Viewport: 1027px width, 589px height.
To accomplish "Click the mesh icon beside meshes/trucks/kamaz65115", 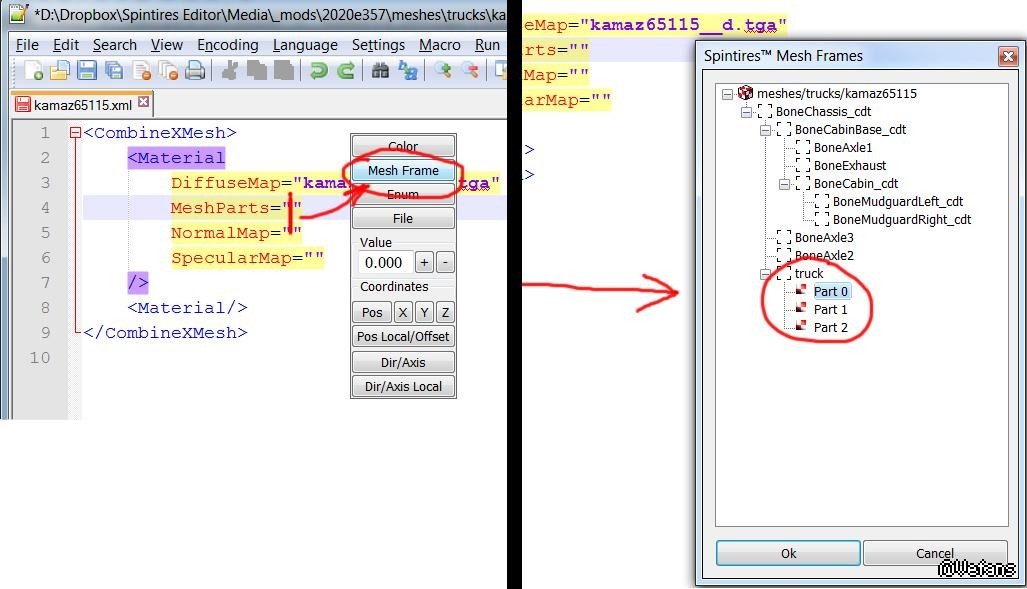I will [745, 93].
